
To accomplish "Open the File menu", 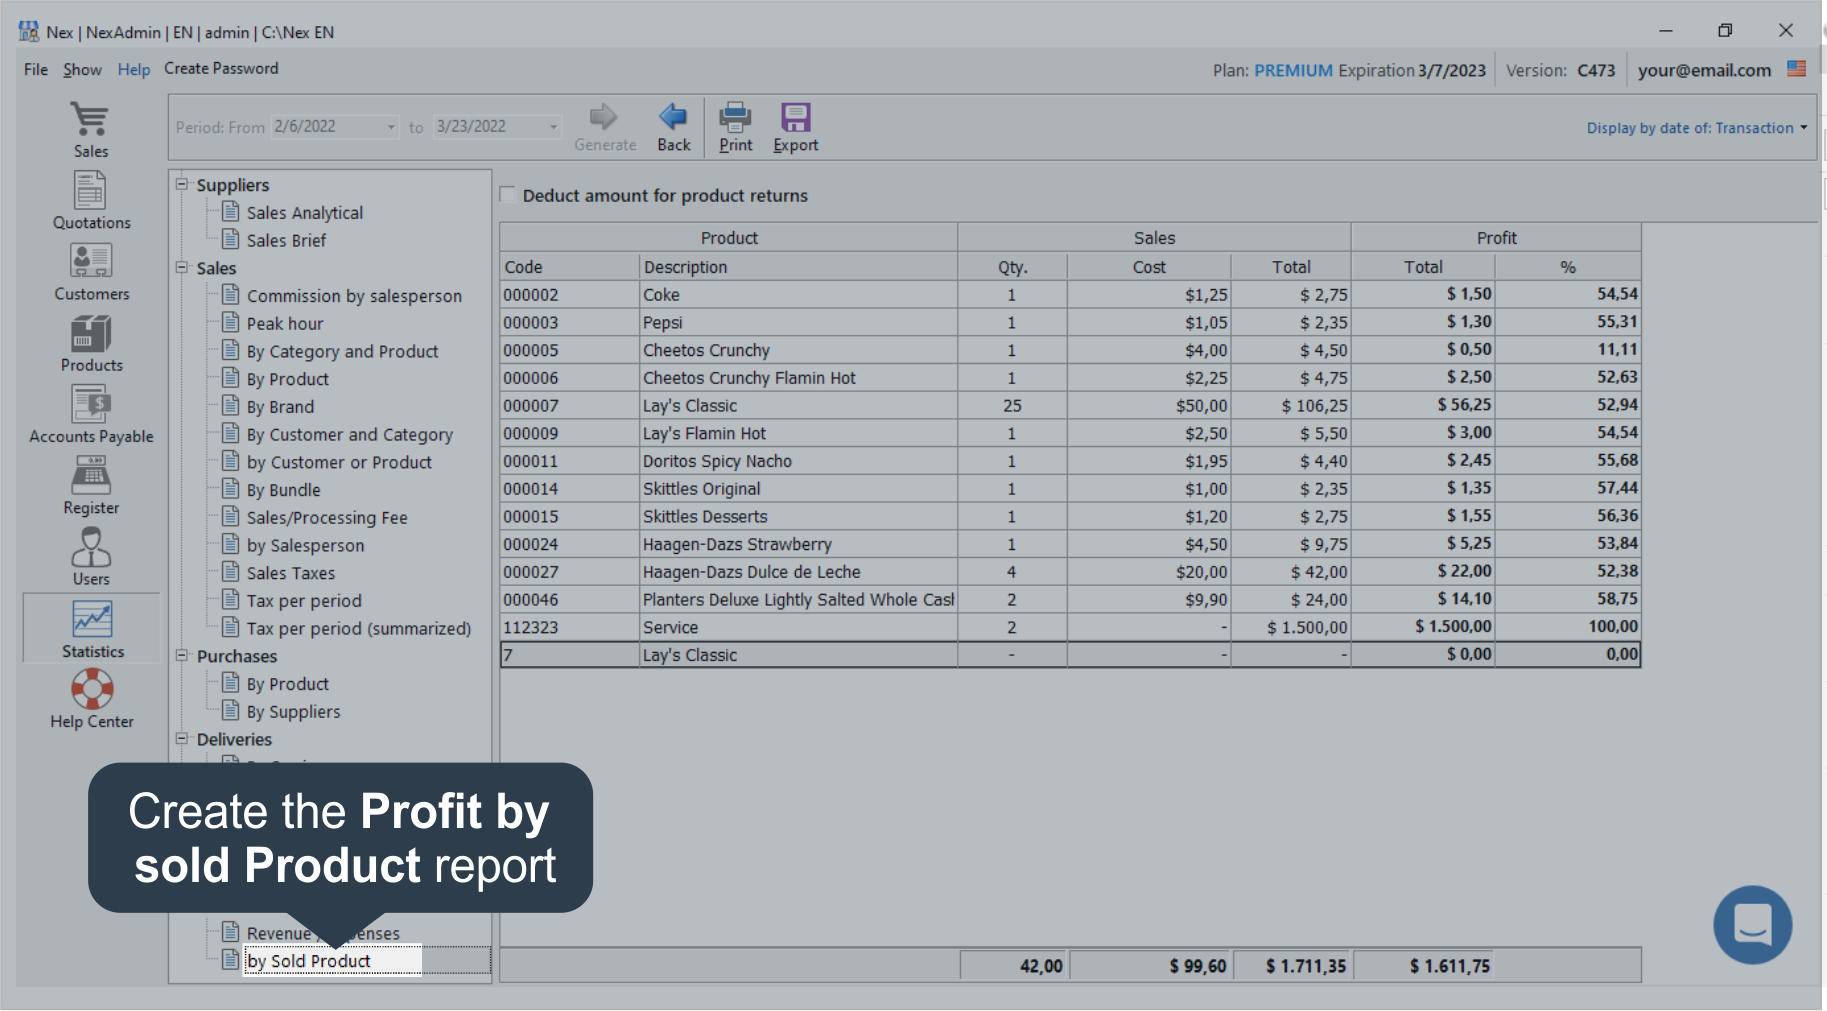I will (35, 69).
